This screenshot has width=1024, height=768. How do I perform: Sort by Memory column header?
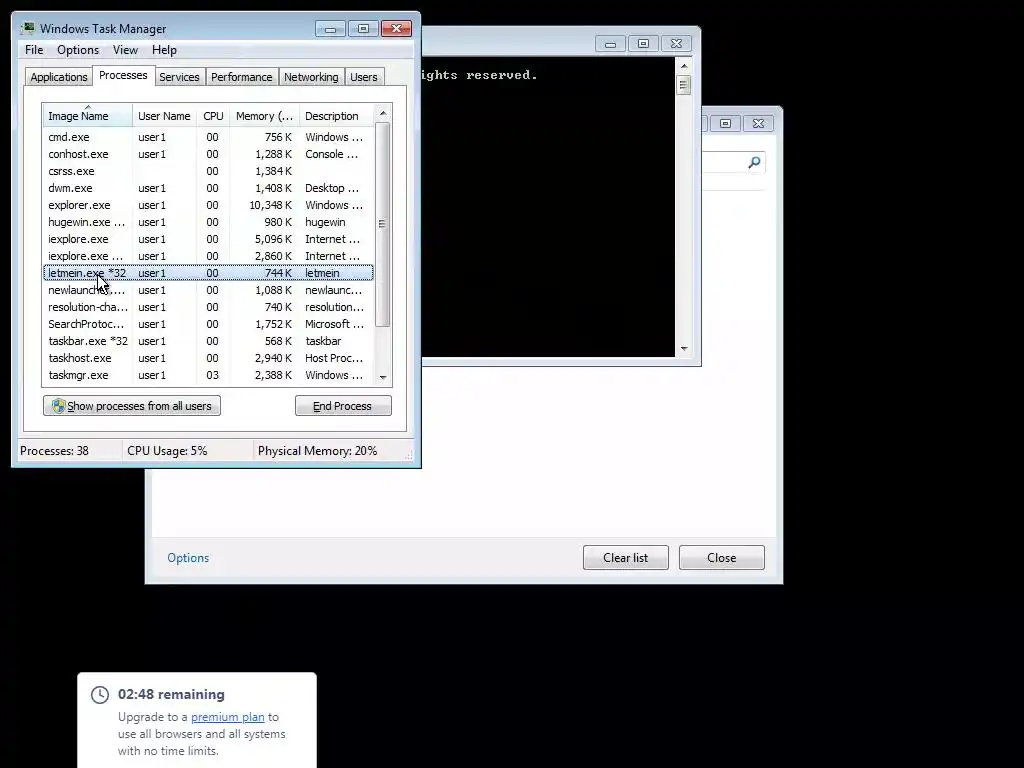[264, 116]
